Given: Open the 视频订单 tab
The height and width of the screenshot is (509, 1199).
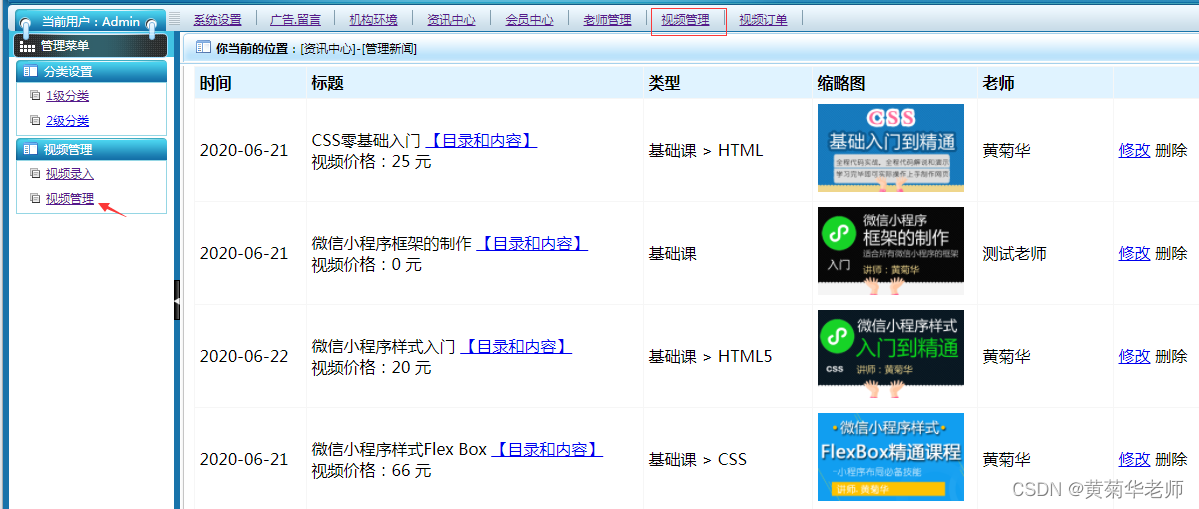Looking at the screenshot, I should pyautogui.click(x=763, y=20).
